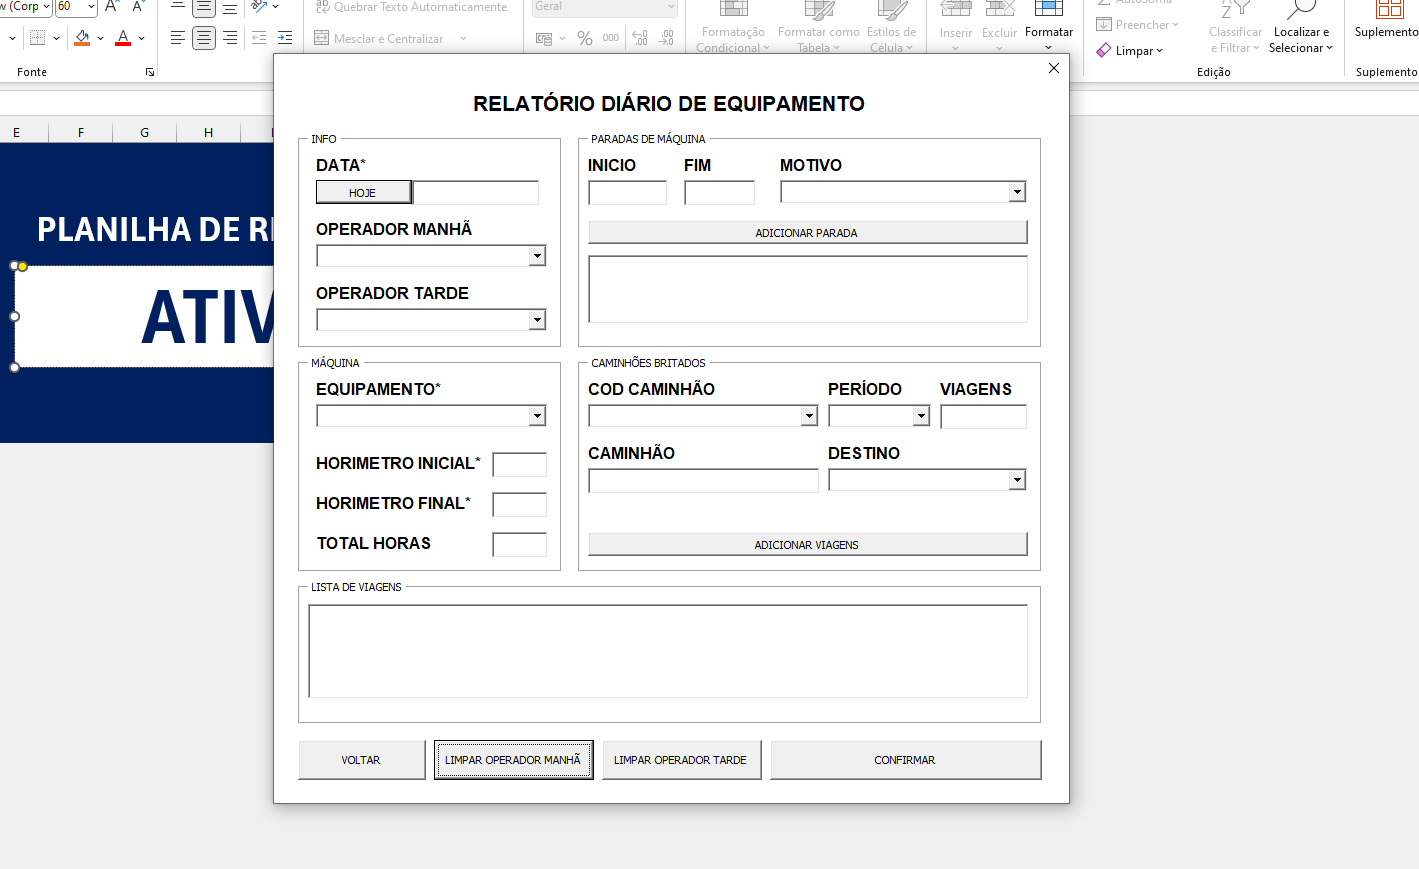Viewport: 1419px width, 869px height.
Task: Expand the EQUIPAMENTO combo box
Action: [537, 416]
